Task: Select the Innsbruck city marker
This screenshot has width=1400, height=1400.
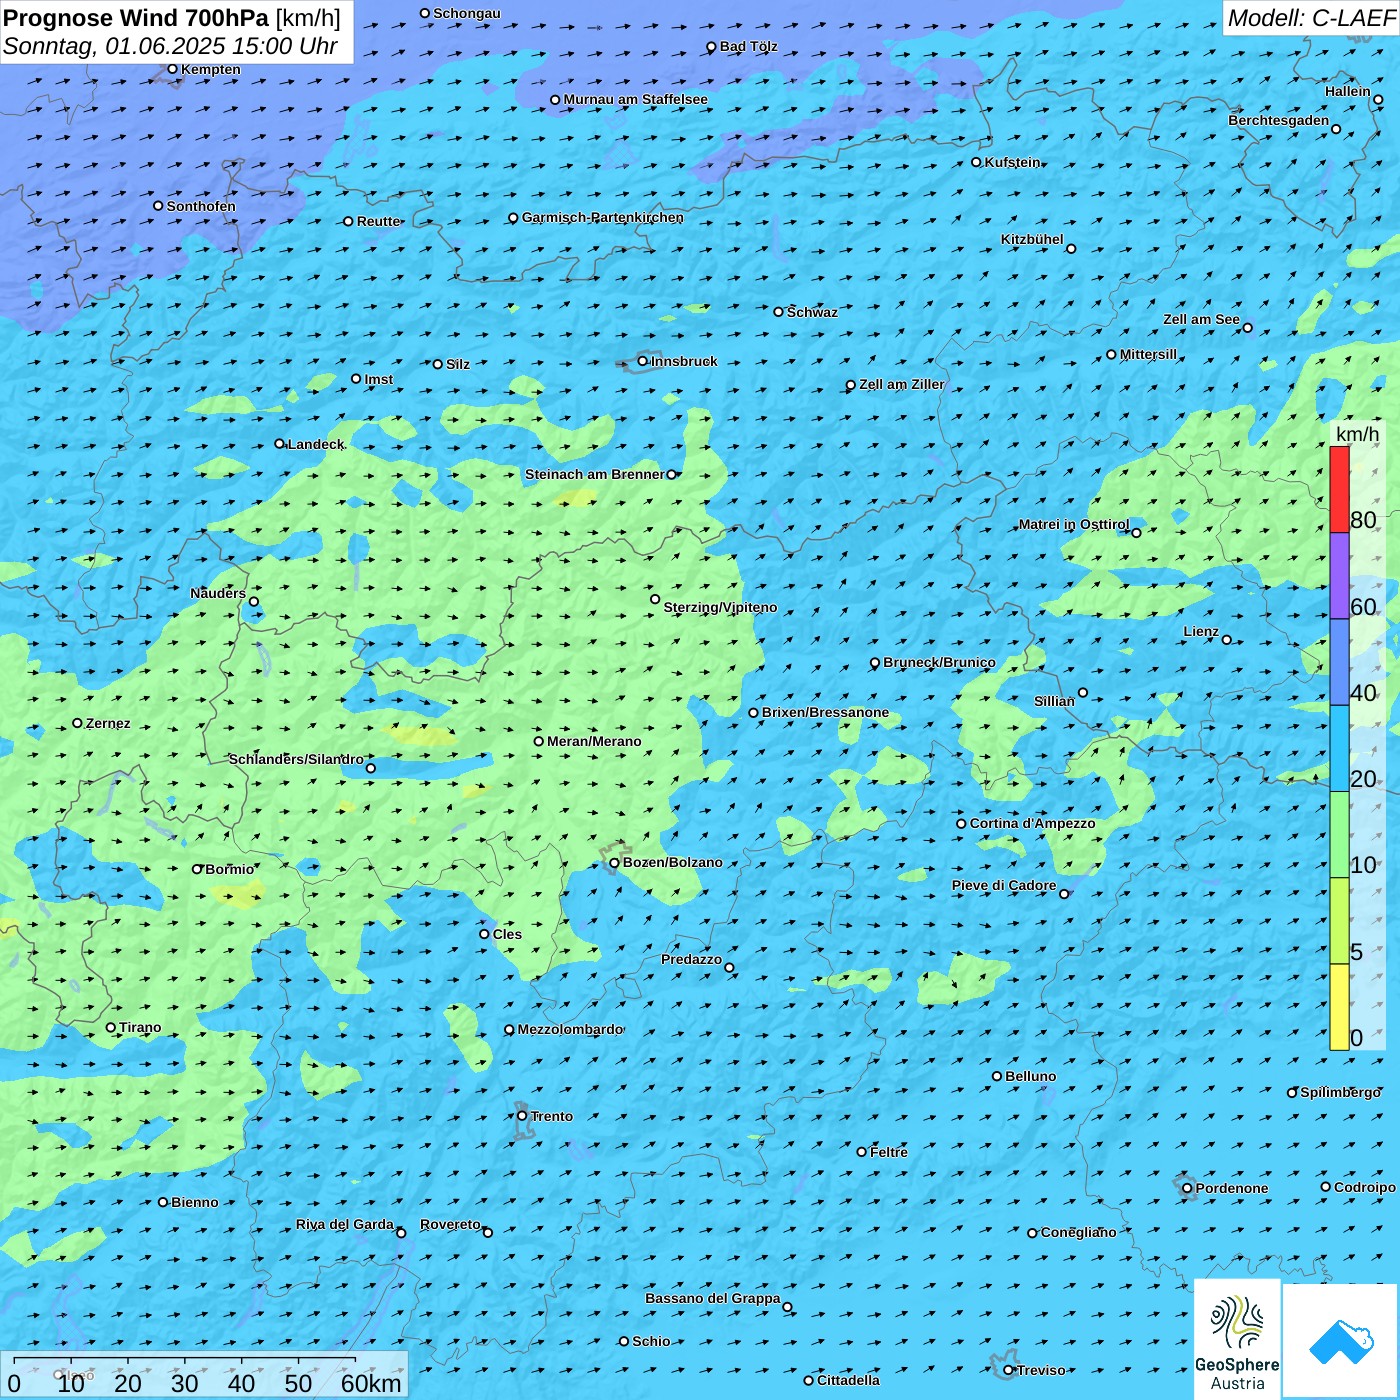Action: click(643, 361)
